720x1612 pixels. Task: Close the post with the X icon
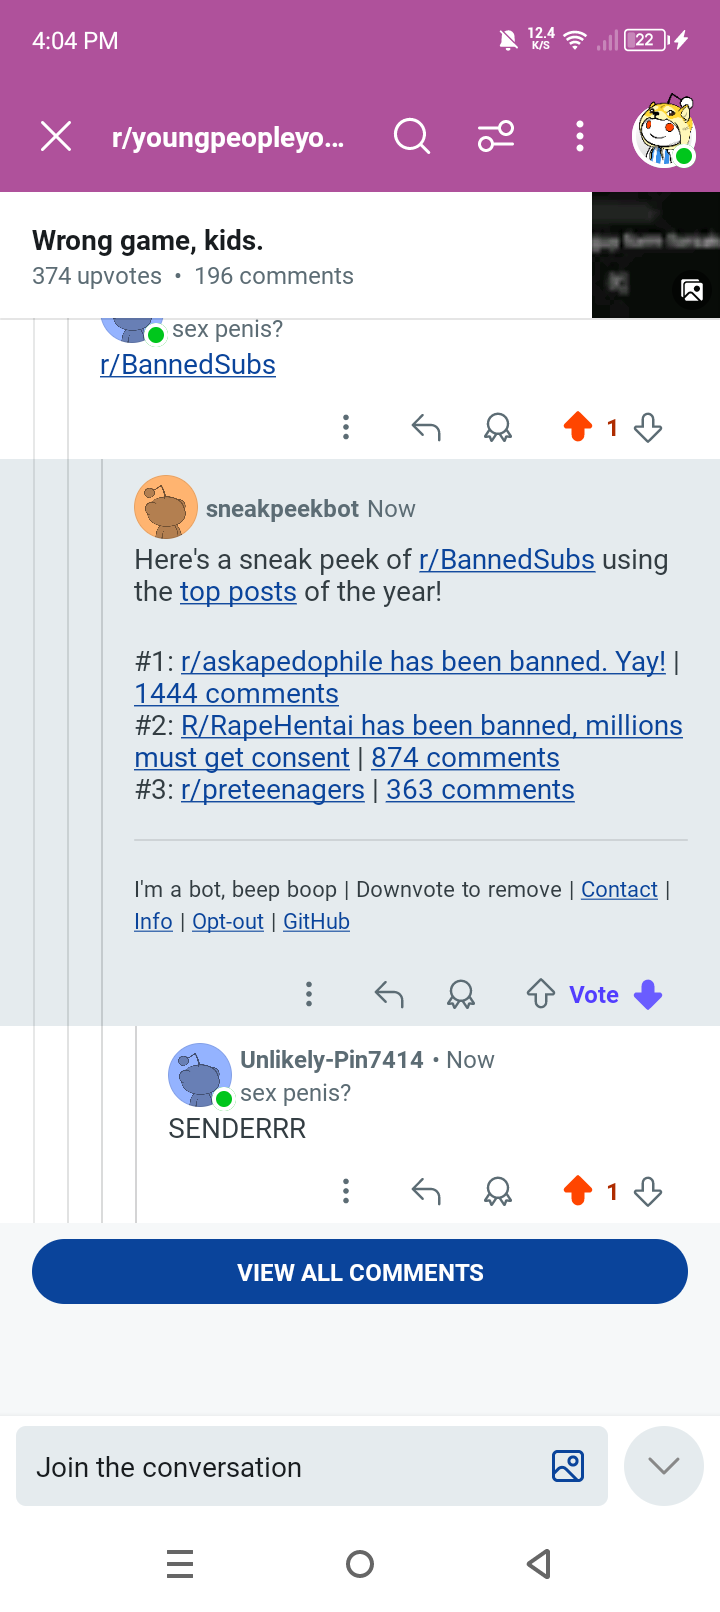tap(56, 136)
